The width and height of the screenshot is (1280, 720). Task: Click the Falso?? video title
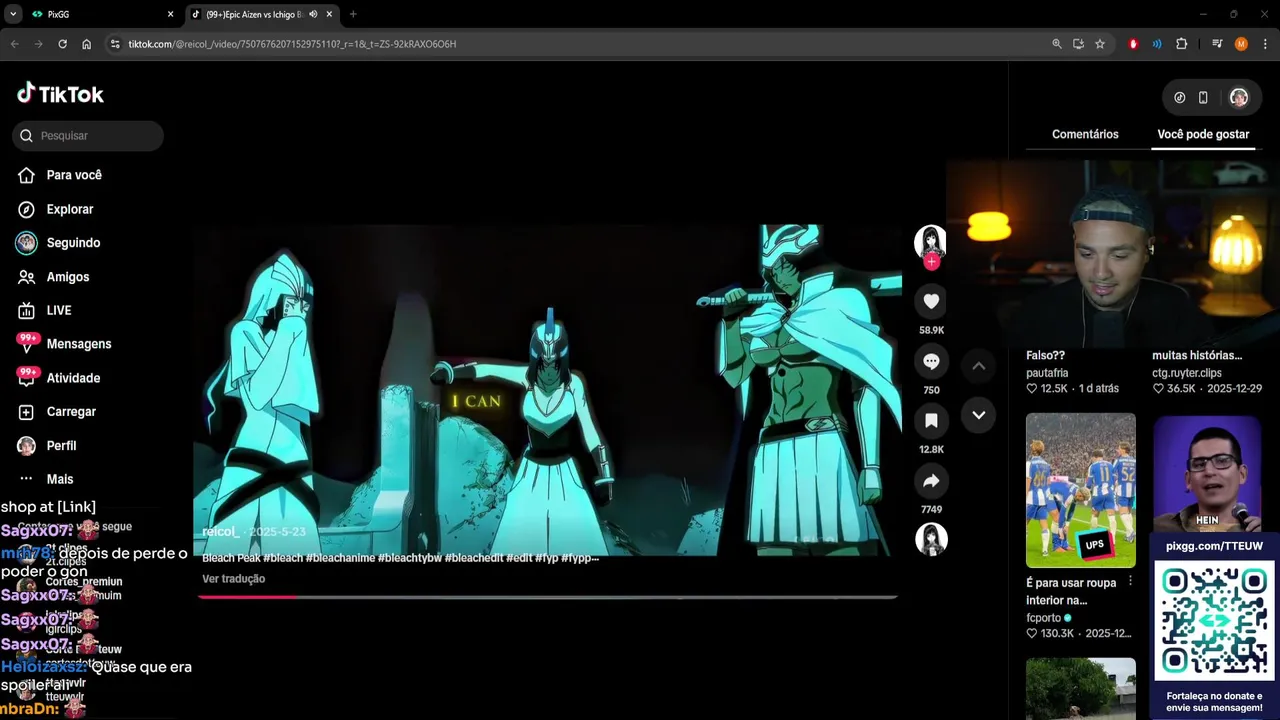coord(1045,355)
